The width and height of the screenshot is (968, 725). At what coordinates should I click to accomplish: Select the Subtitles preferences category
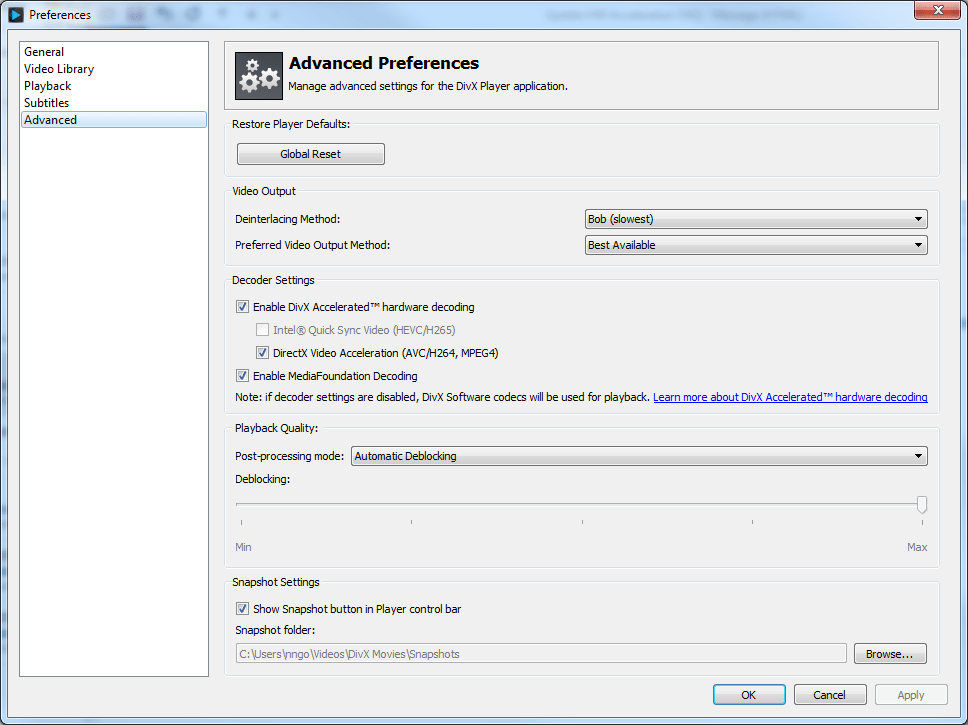48,102
